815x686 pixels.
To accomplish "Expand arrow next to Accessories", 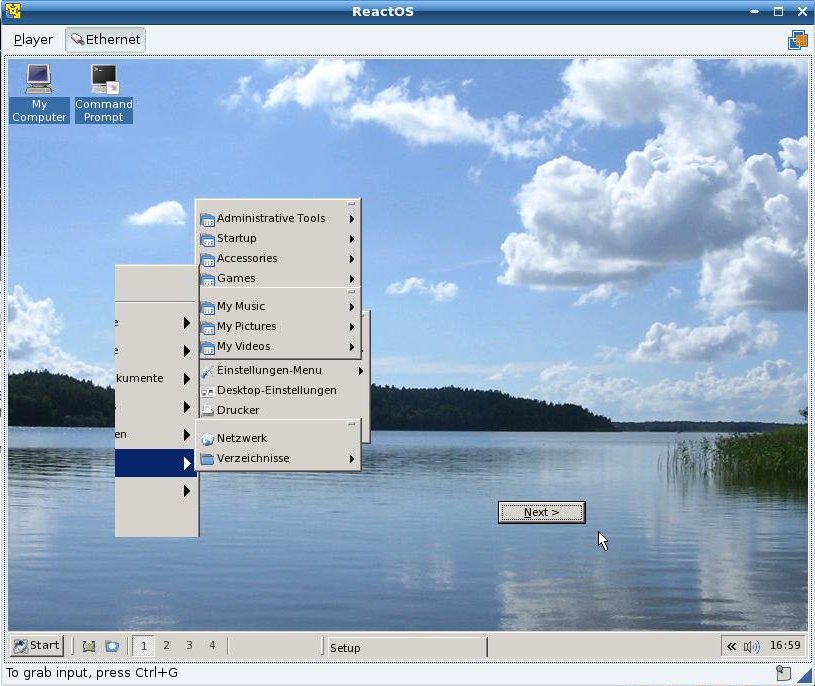I will coord(352,259).
